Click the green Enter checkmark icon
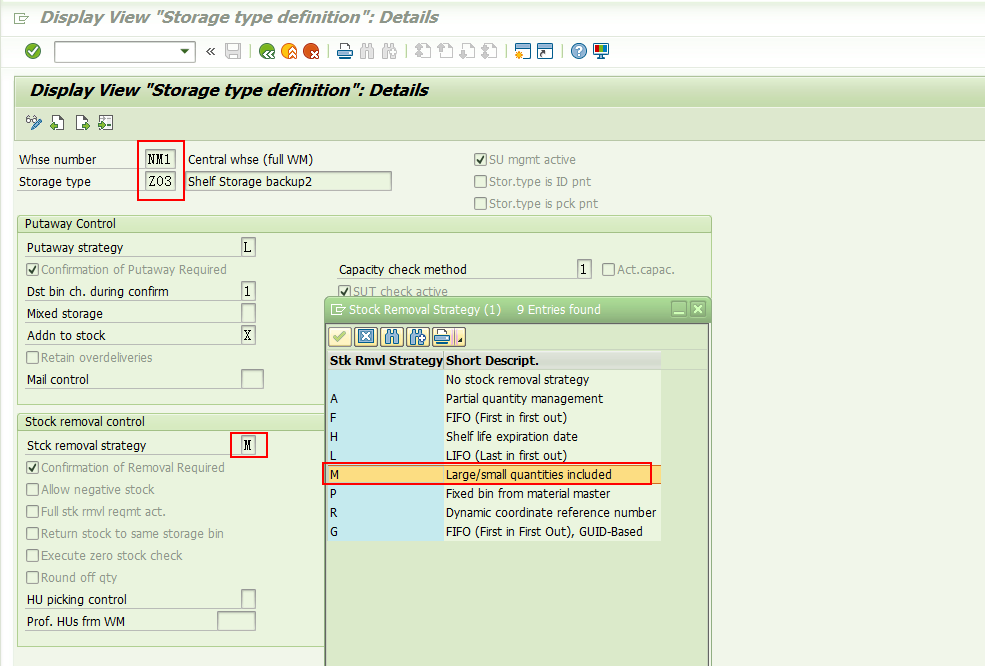This screenshot has width=985, height=666. (x=33, y=51)
